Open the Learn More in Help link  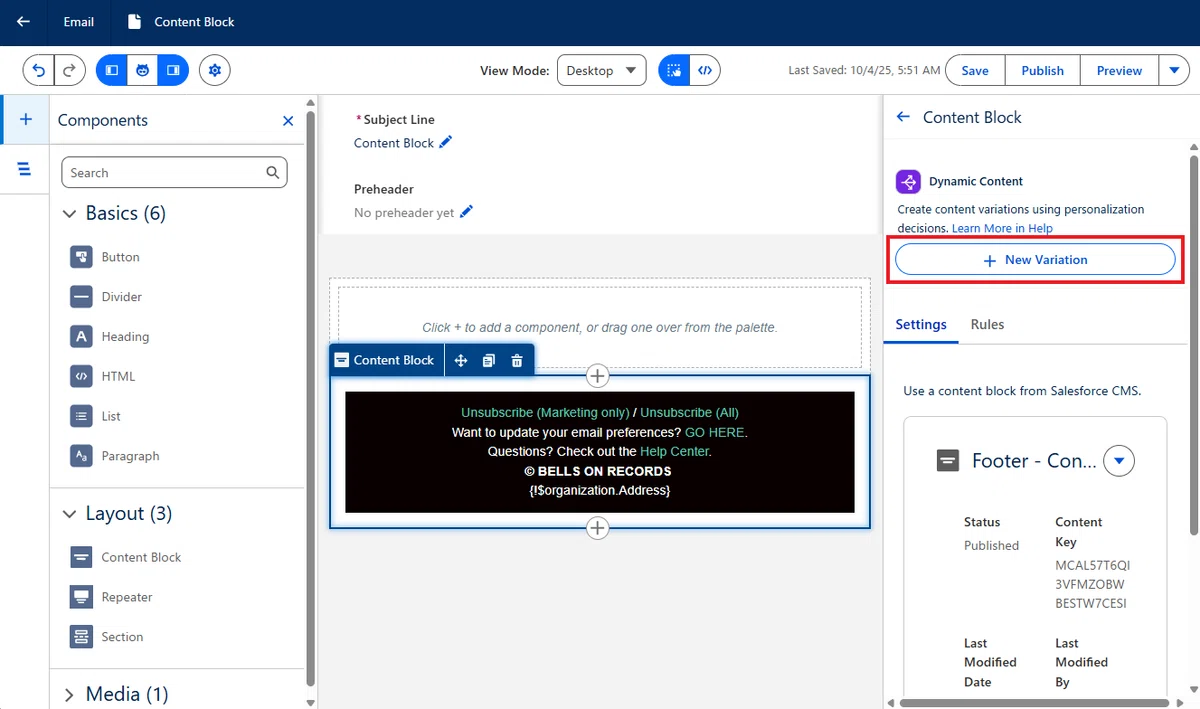pyautogui.click(x=1002, y=228)
